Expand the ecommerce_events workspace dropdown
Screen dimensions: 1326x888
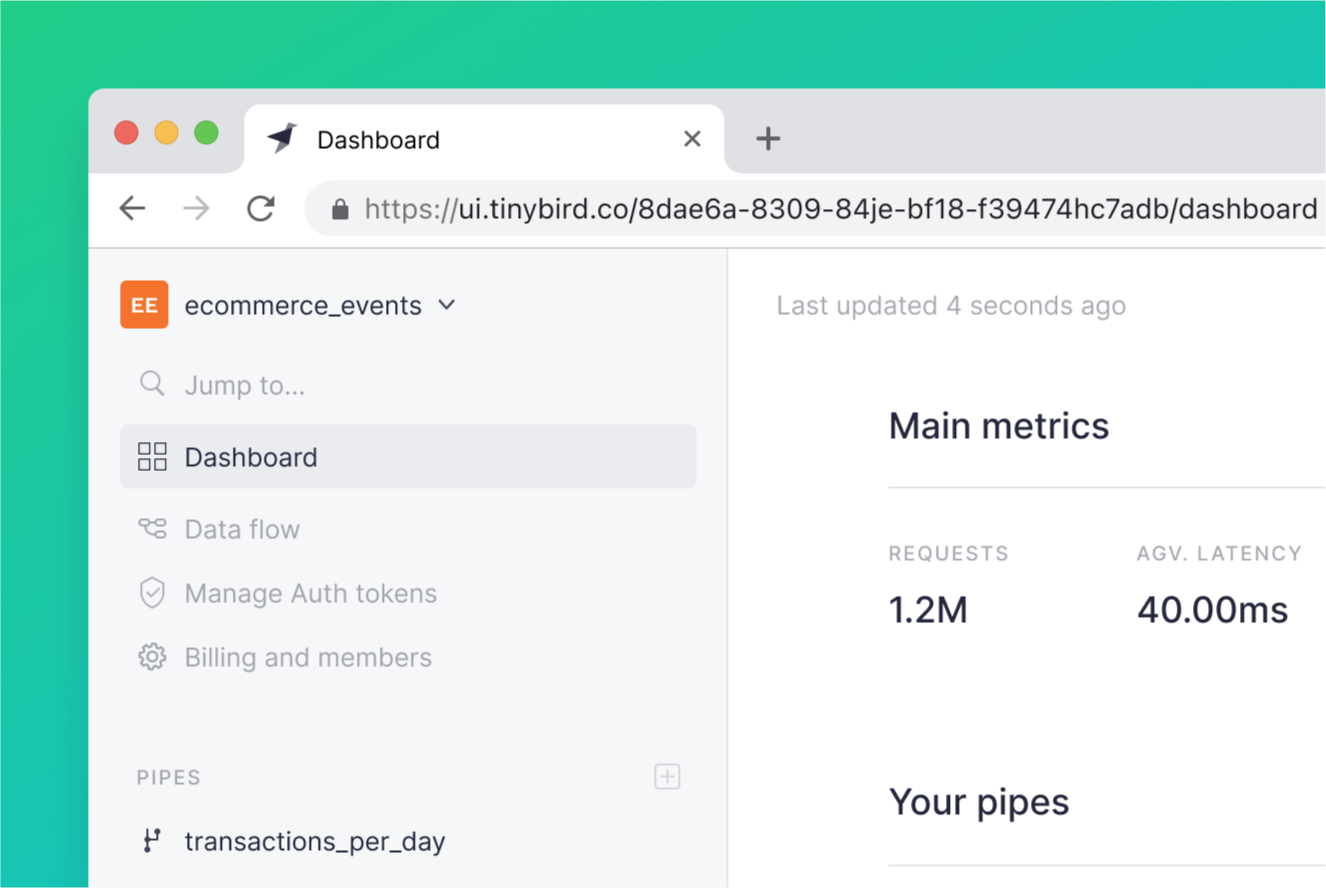point(447,305)
